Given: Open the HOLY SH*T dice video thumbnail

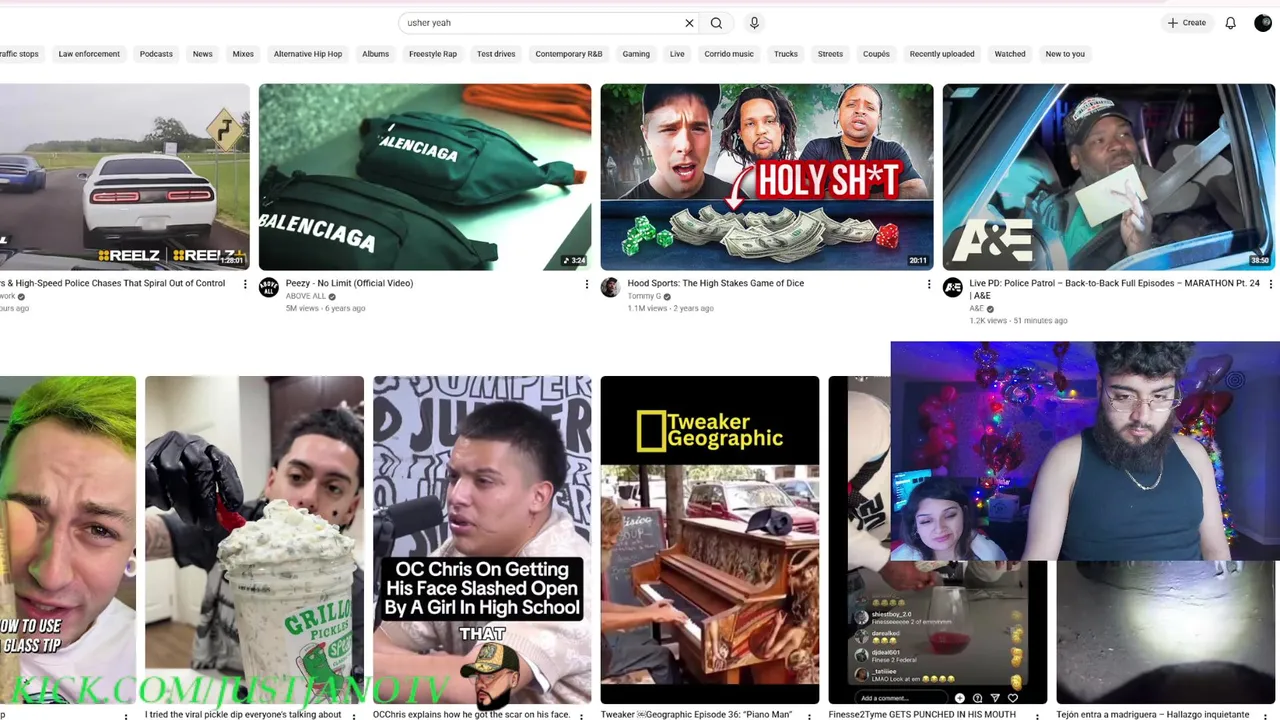Looking at the screenshot, I should pyautogui.click(x=767, y=177).
